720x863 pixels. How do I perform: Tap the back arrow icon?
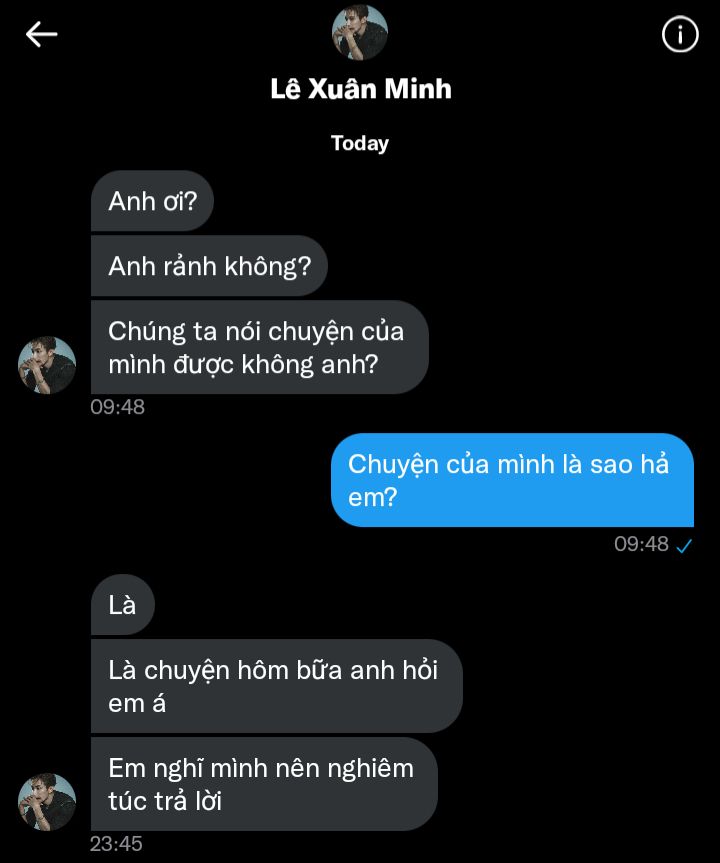tap(41, 34)
